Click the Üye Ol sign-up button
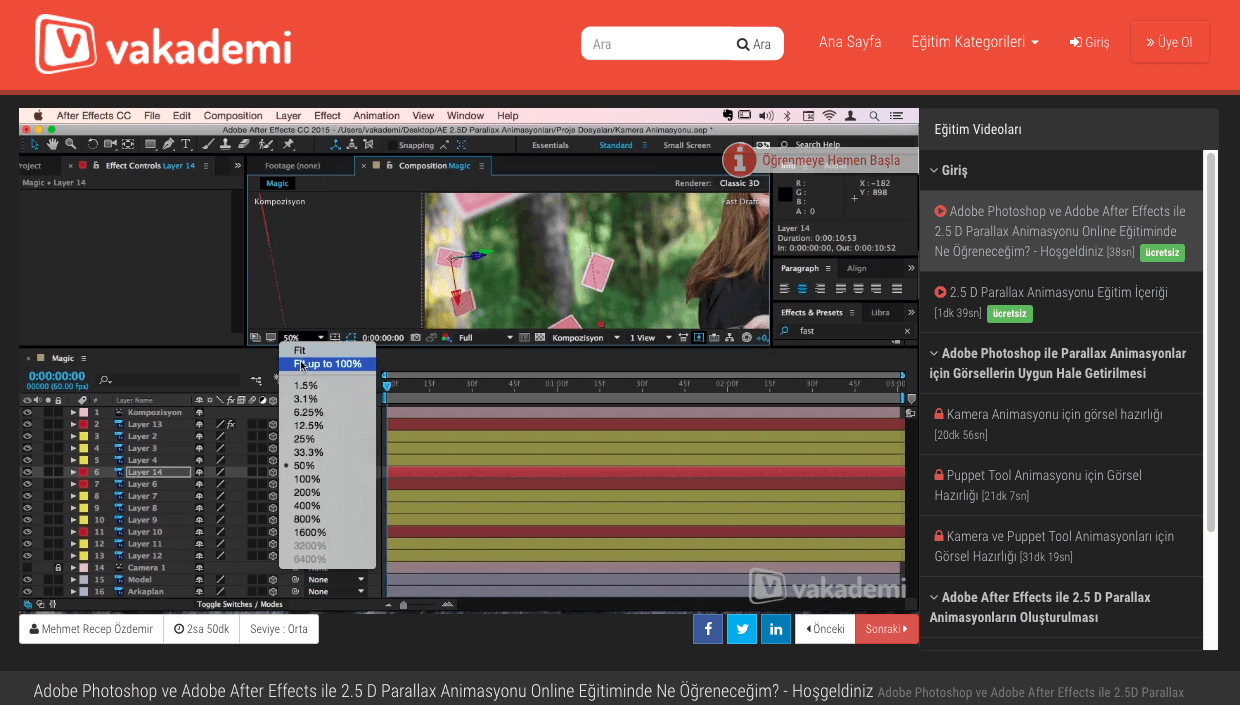This screenshot has width=1240, height=705. (1169, 42)
